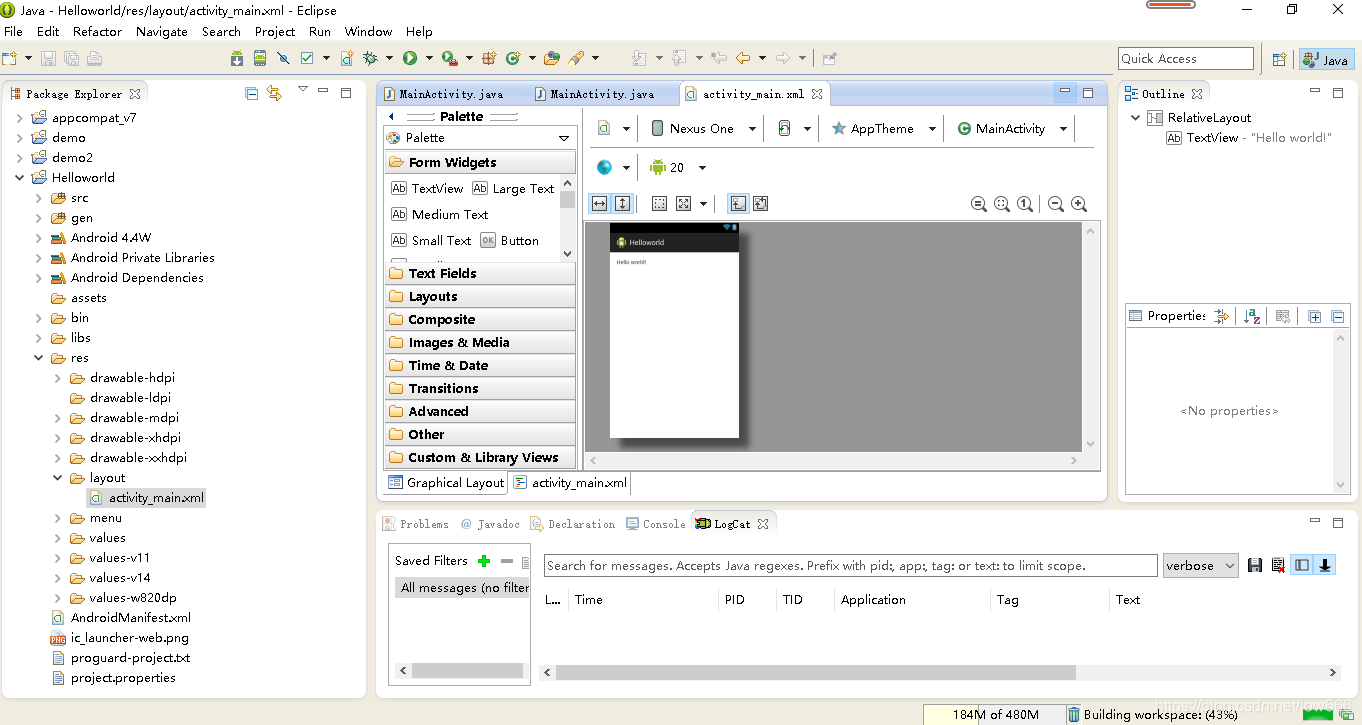Viewport: 1362px width, 725px height.
Task: Click the Quick Access field
Action: [x=1185, y=59]
